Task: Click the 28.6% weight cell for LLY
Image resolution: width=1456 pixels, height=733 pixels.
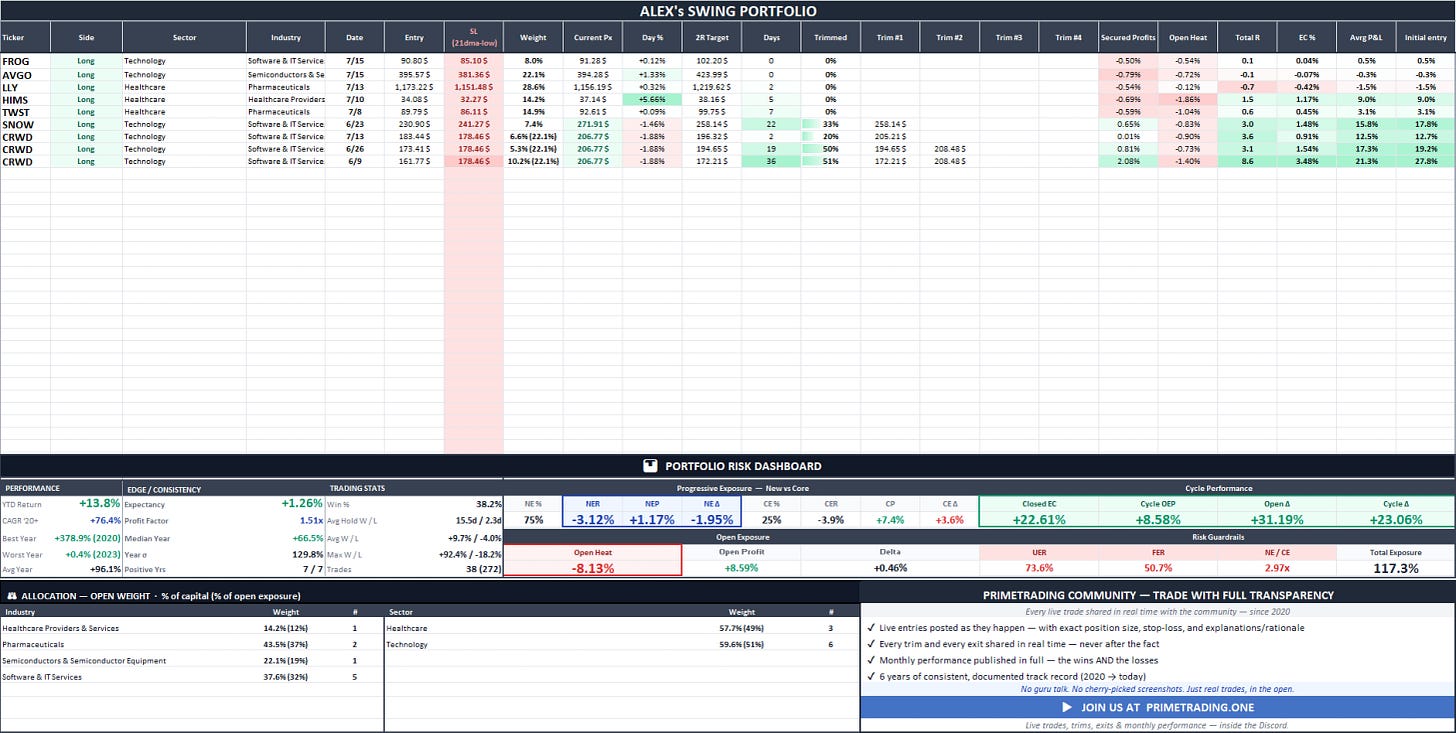Action: click(533, 86)
